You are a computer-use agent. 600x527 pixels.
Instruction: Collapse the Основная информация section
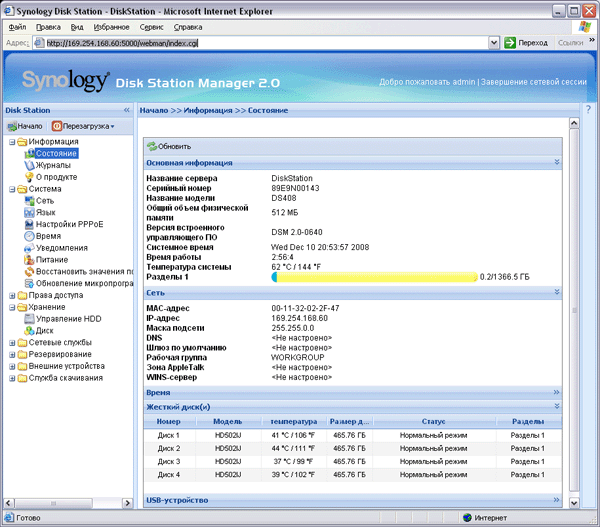(x=557, y=162)
